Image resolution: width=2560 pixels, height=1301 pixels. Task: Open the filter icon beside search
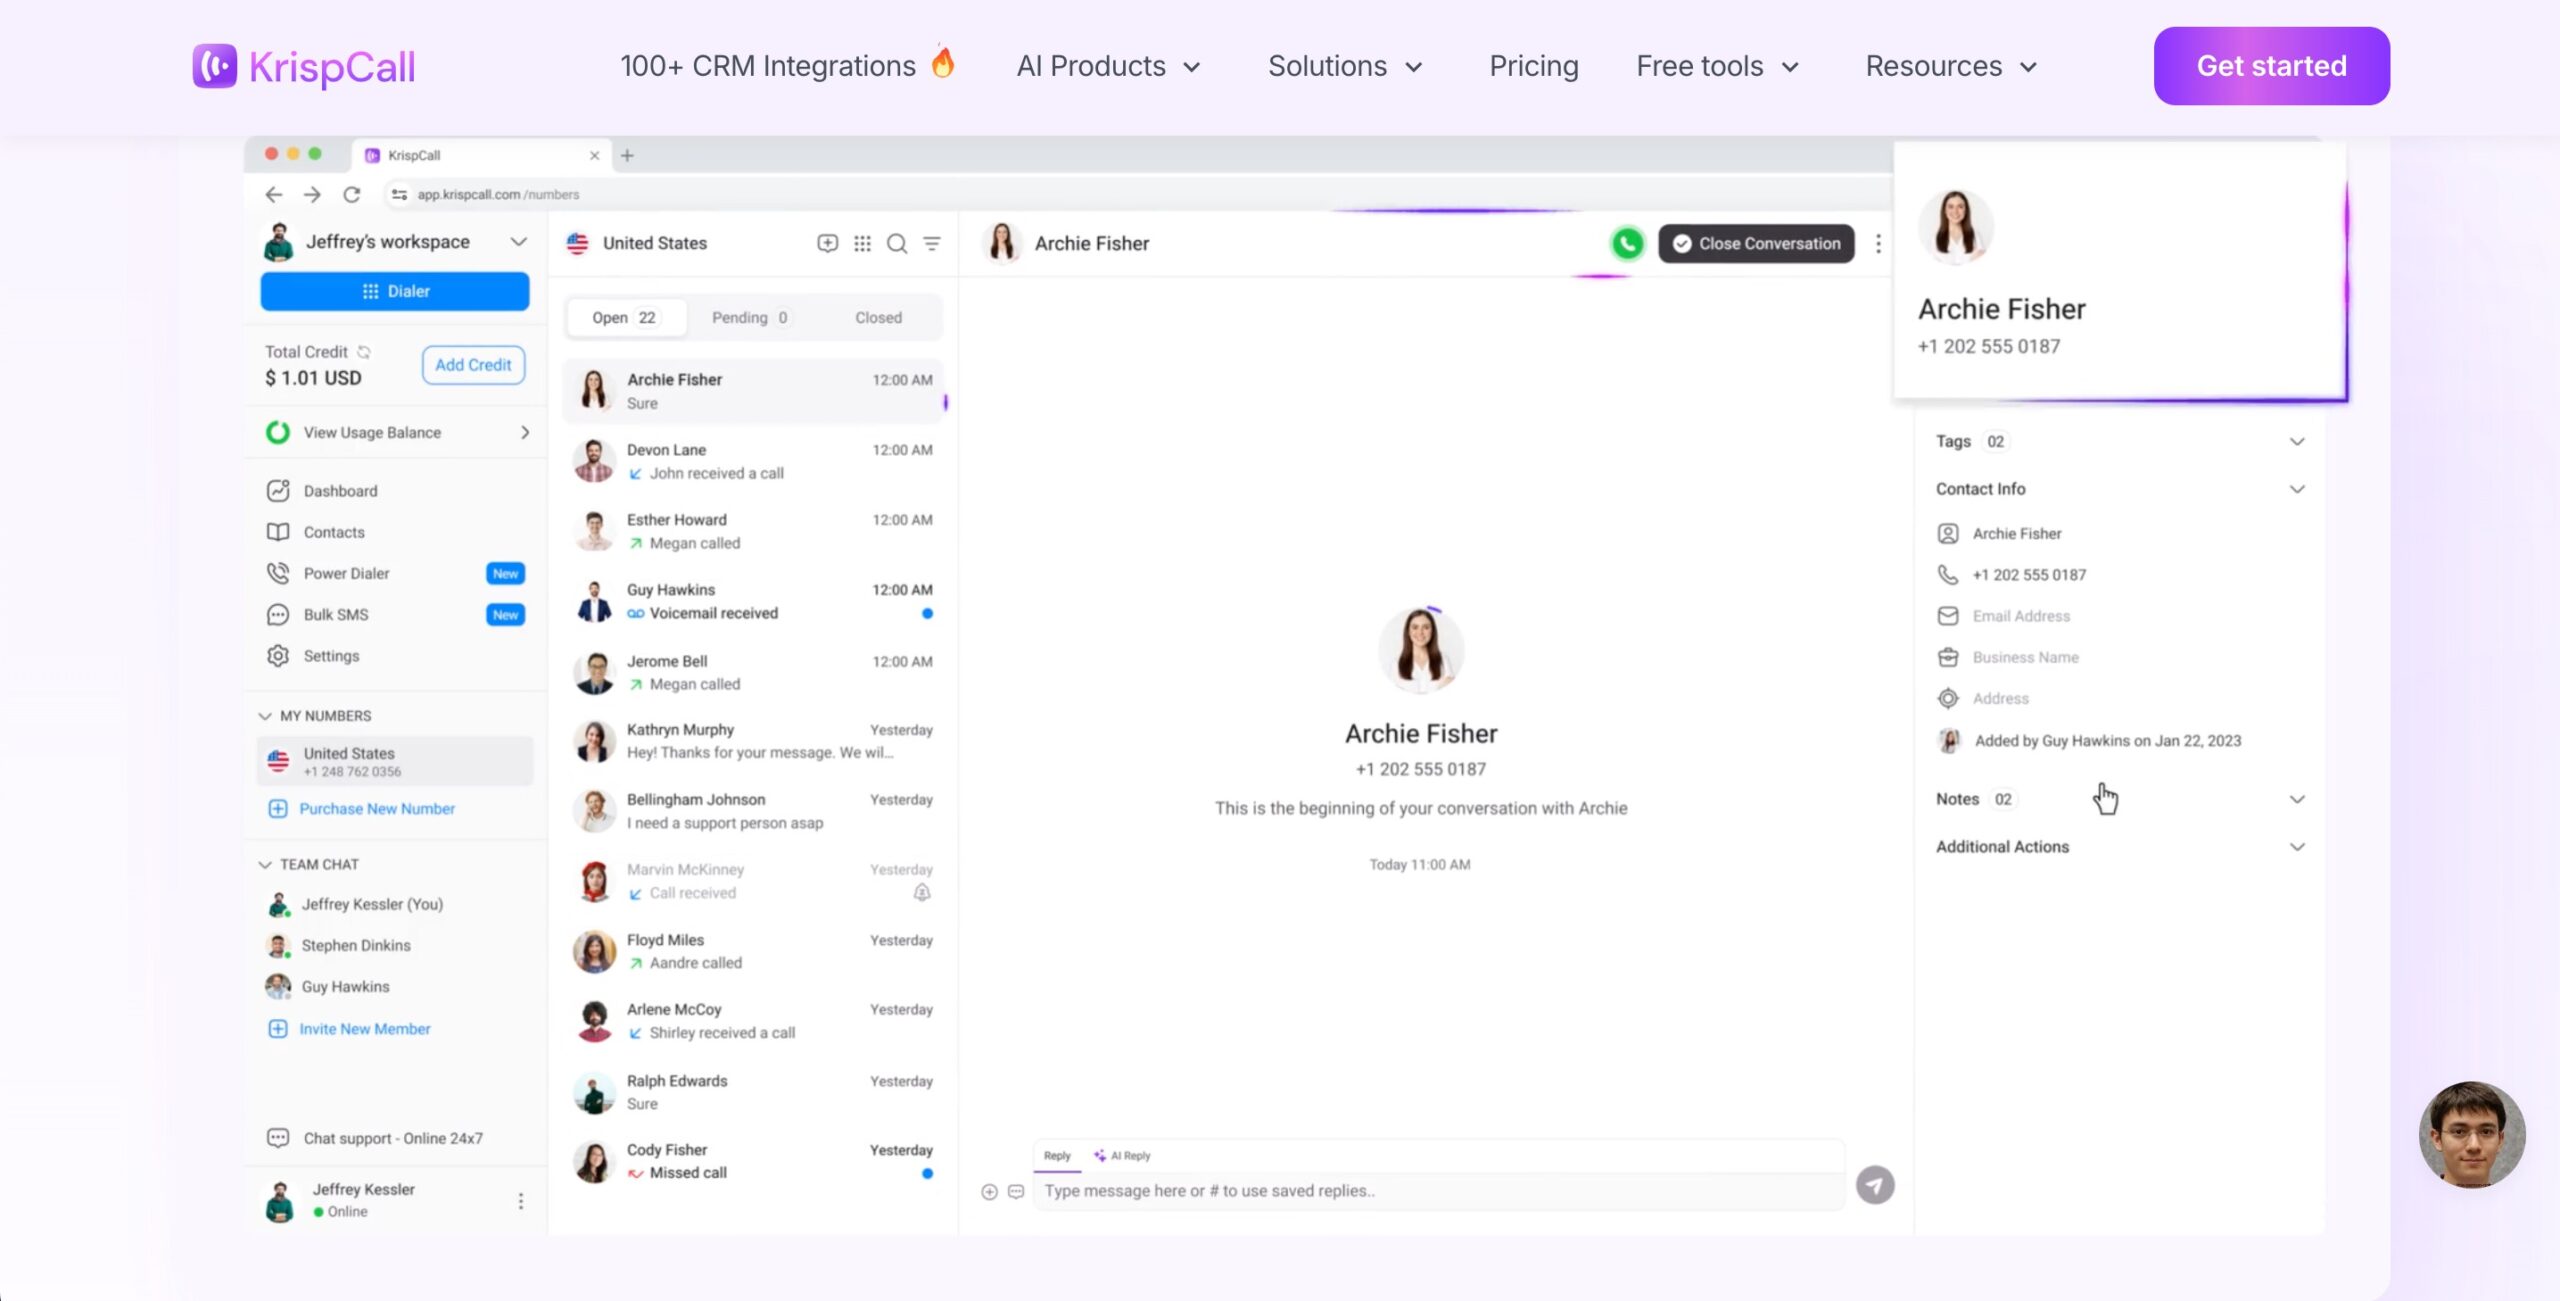(x=932, y=243)
